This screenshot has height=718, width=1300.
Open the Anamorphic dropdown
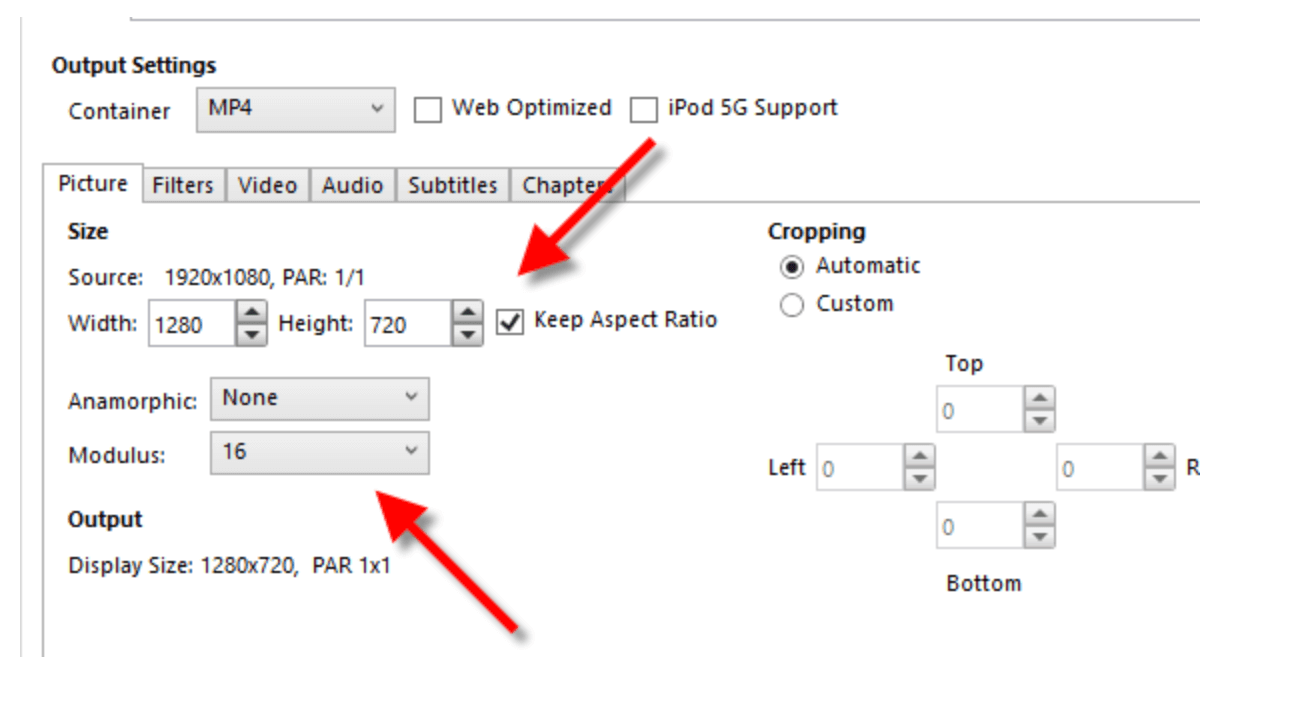[x=320, y=399]
